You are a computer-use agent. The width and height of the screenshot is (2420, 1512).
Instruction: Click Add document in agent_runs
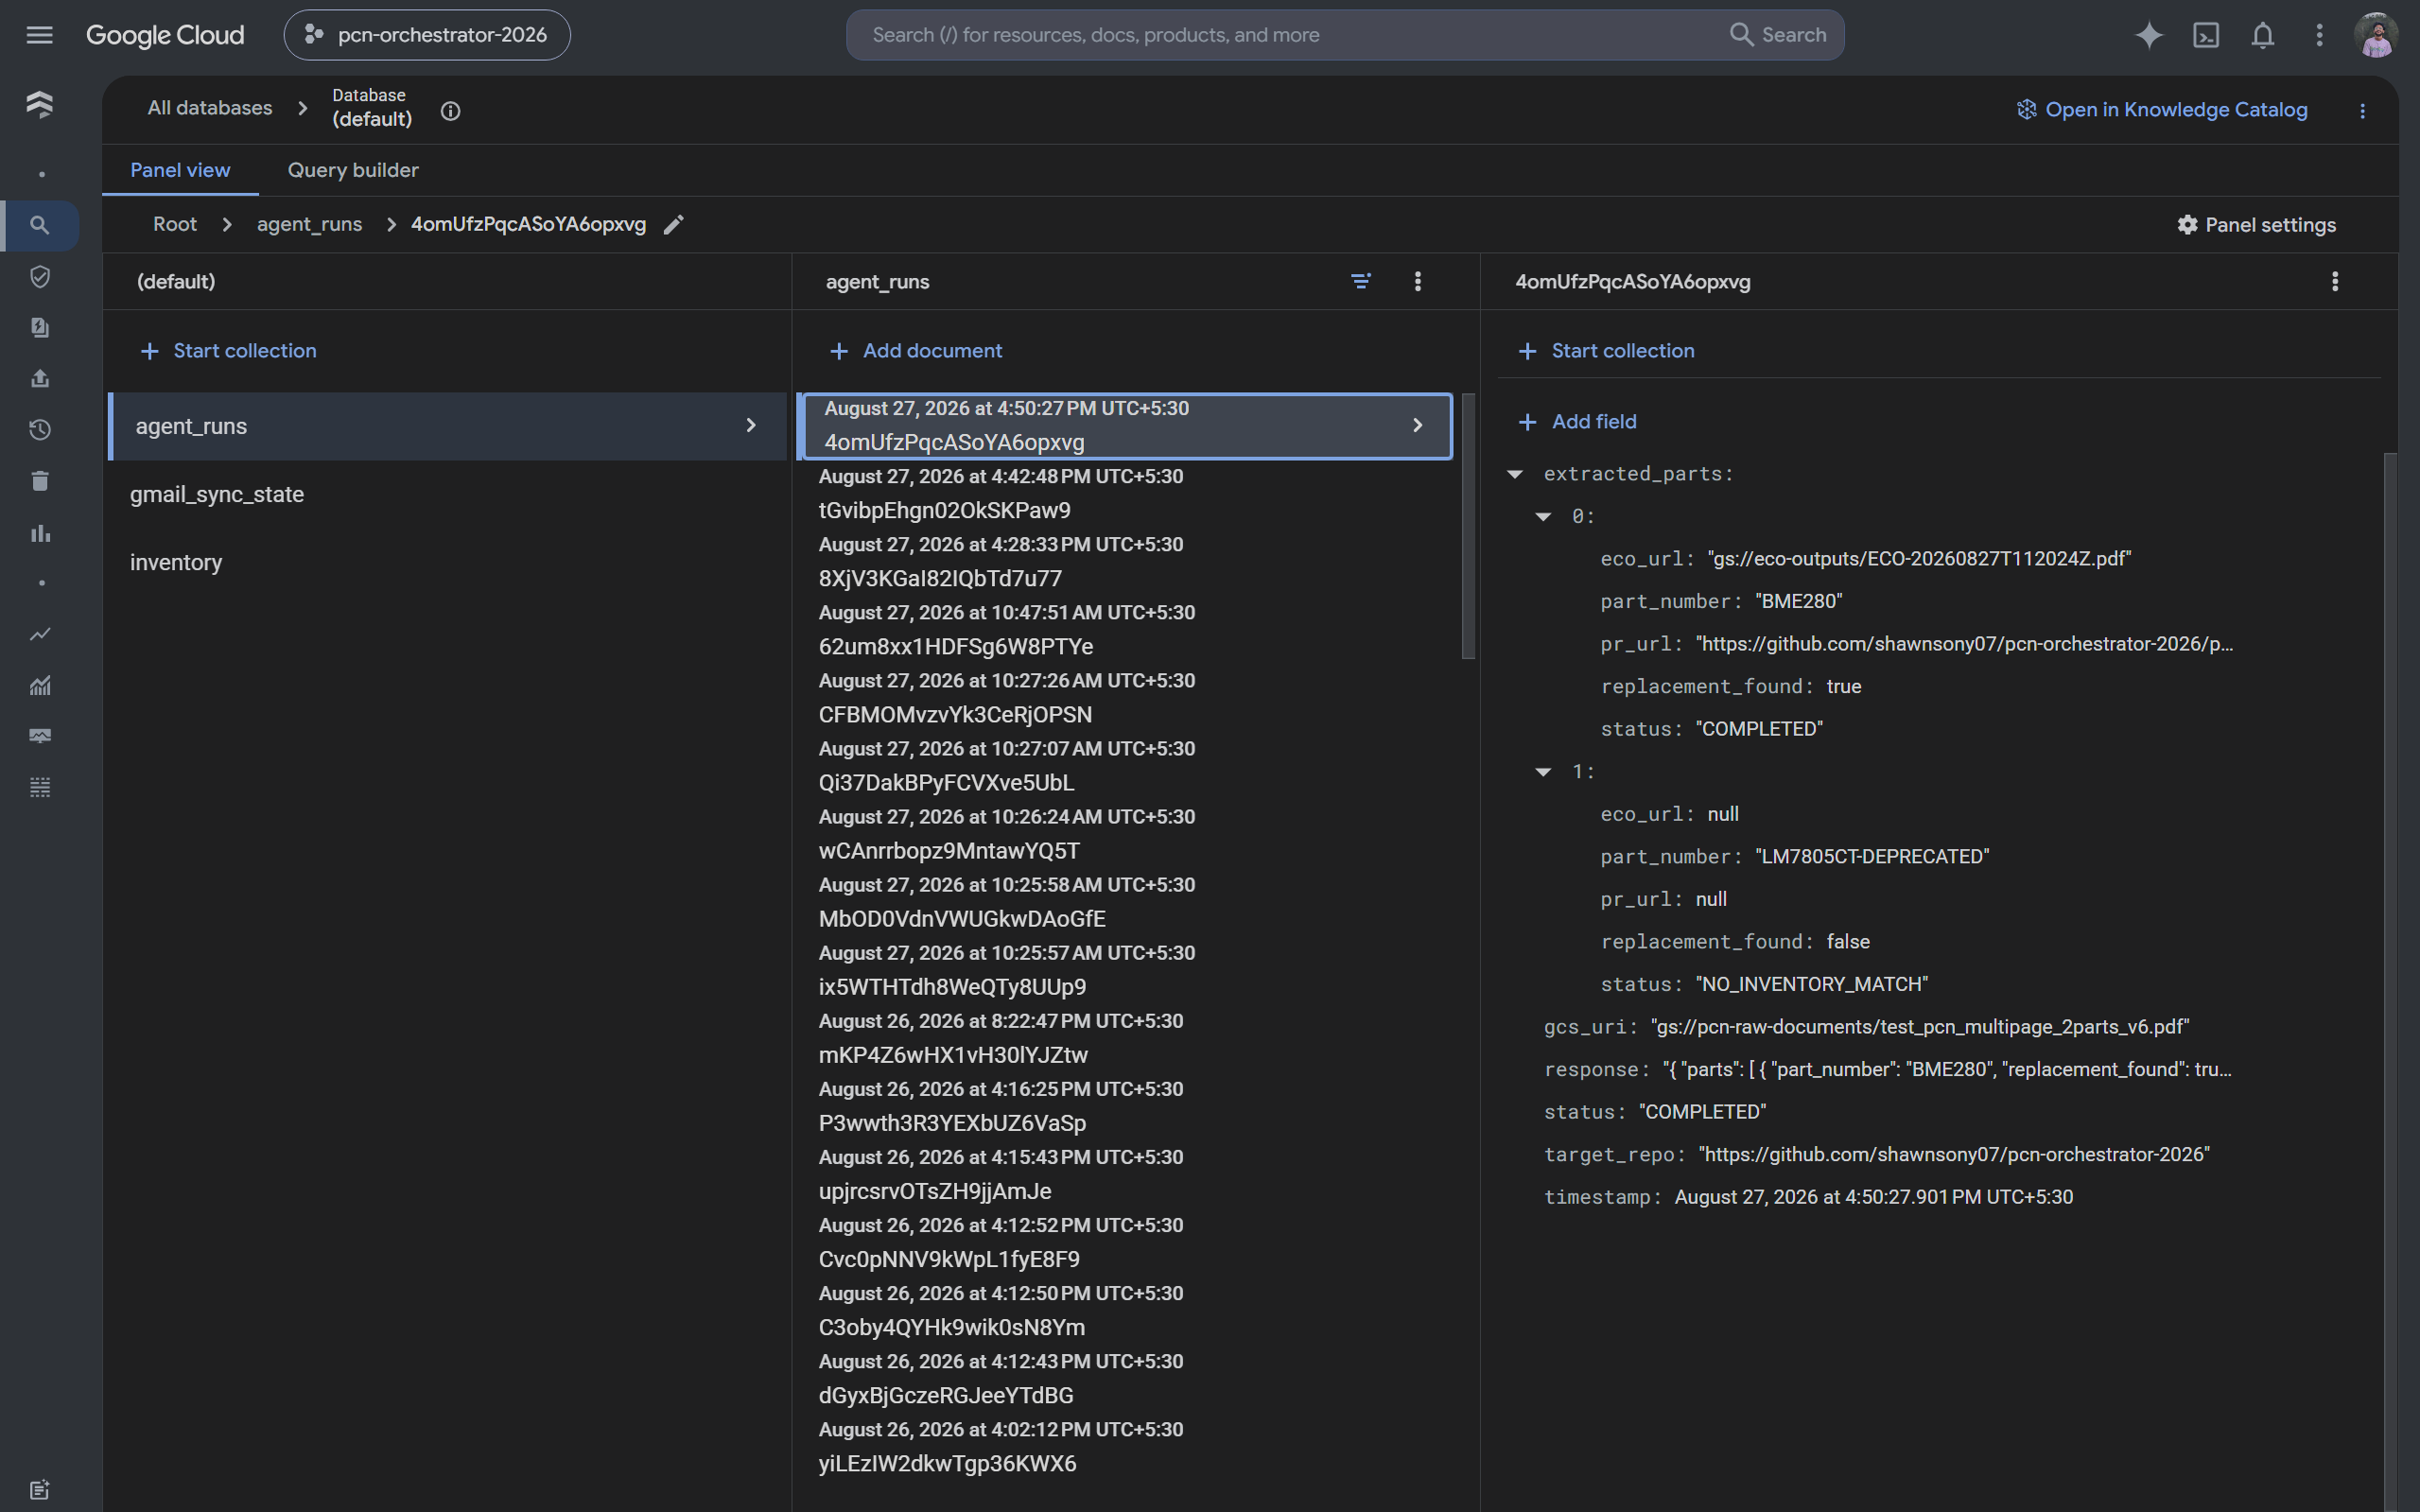(x=916, y=351)
